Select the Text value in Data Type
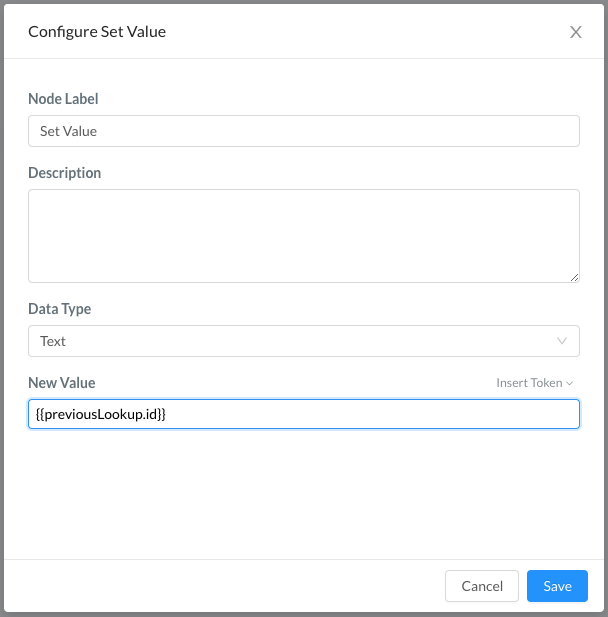 [x=53, y=341]
